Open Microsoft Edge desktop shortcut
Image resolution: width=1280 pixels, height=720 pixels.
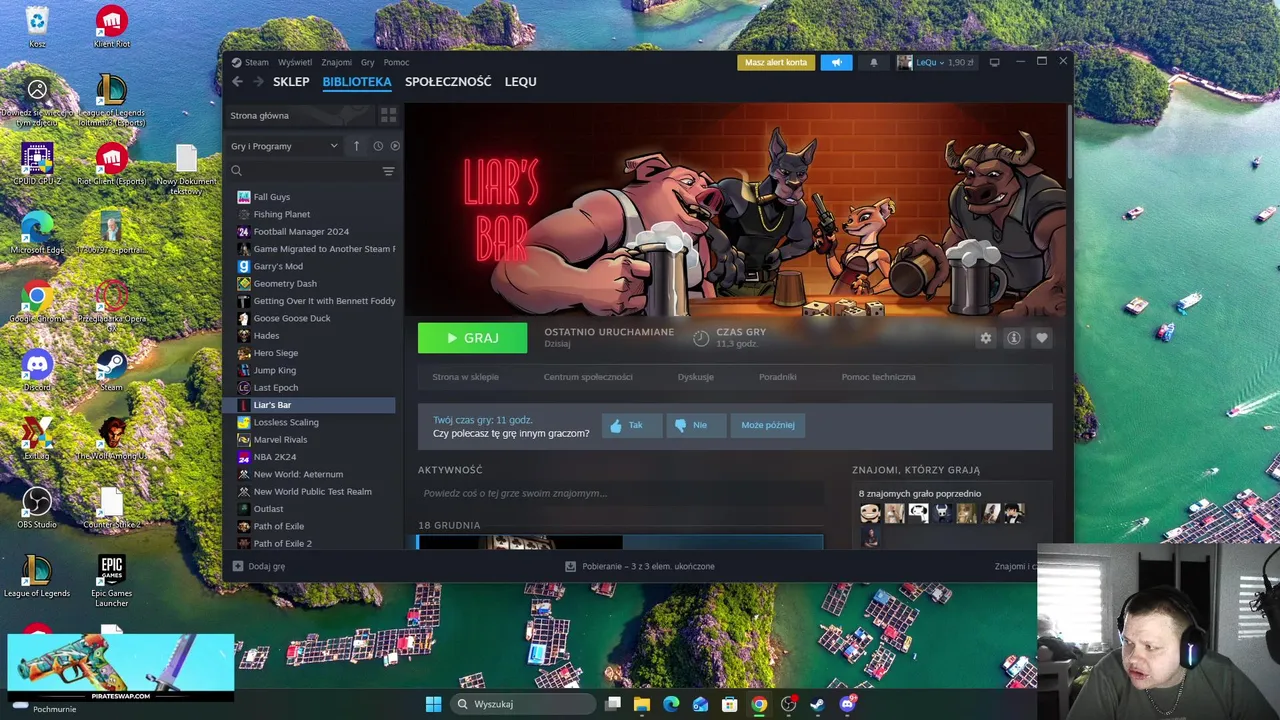click(x=37, y=232)
